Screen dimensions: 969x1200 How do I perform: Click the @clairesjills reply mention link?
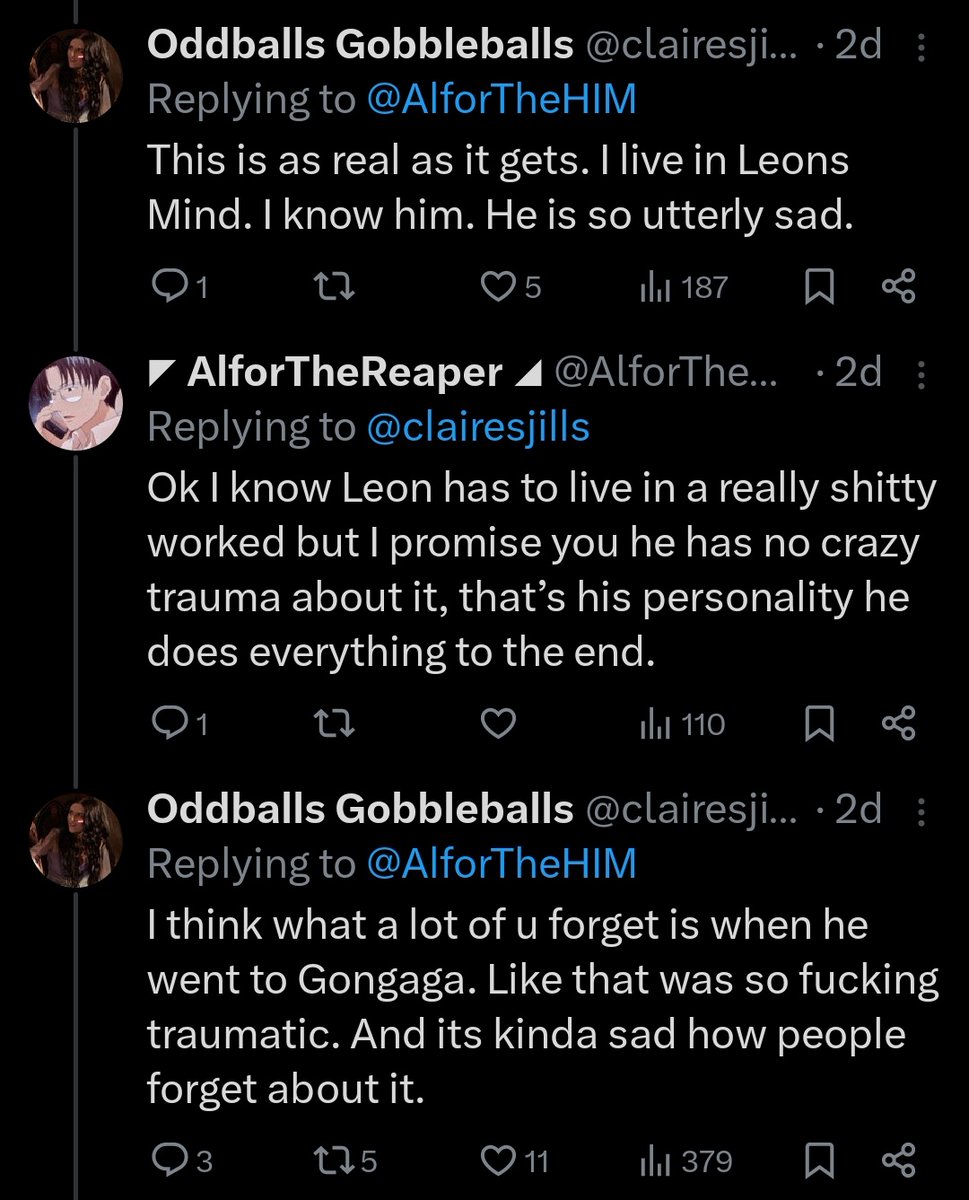pos(479,427)
